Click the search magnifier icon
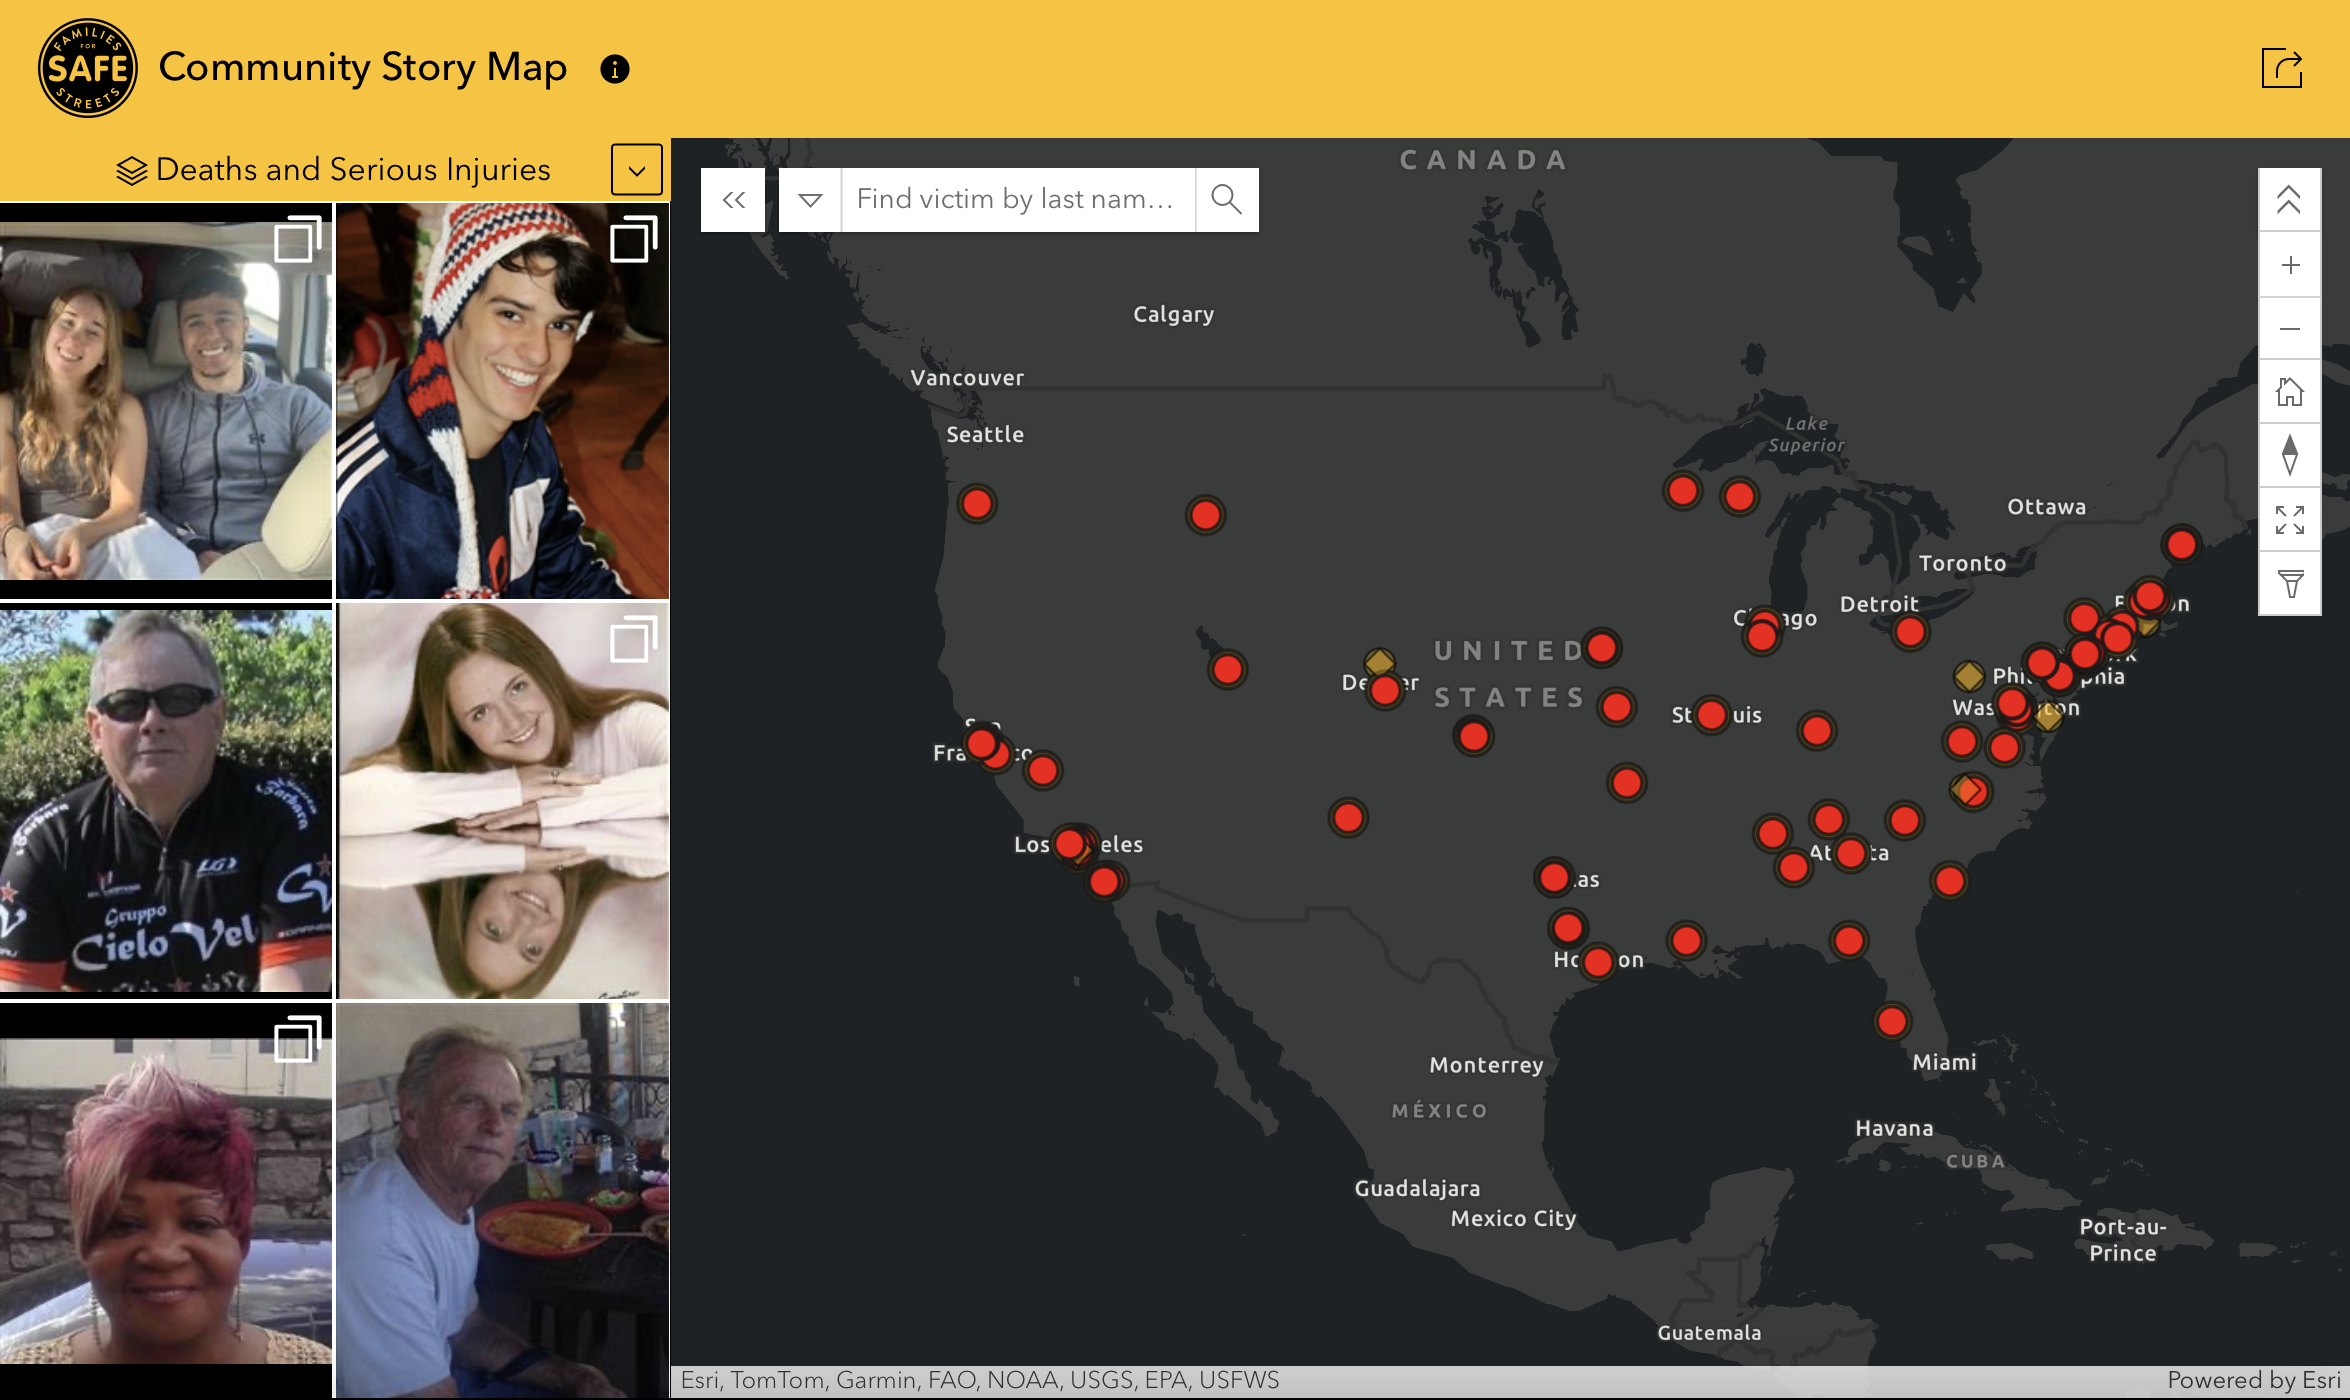 pyautogui.click(x=1226, y=199)
